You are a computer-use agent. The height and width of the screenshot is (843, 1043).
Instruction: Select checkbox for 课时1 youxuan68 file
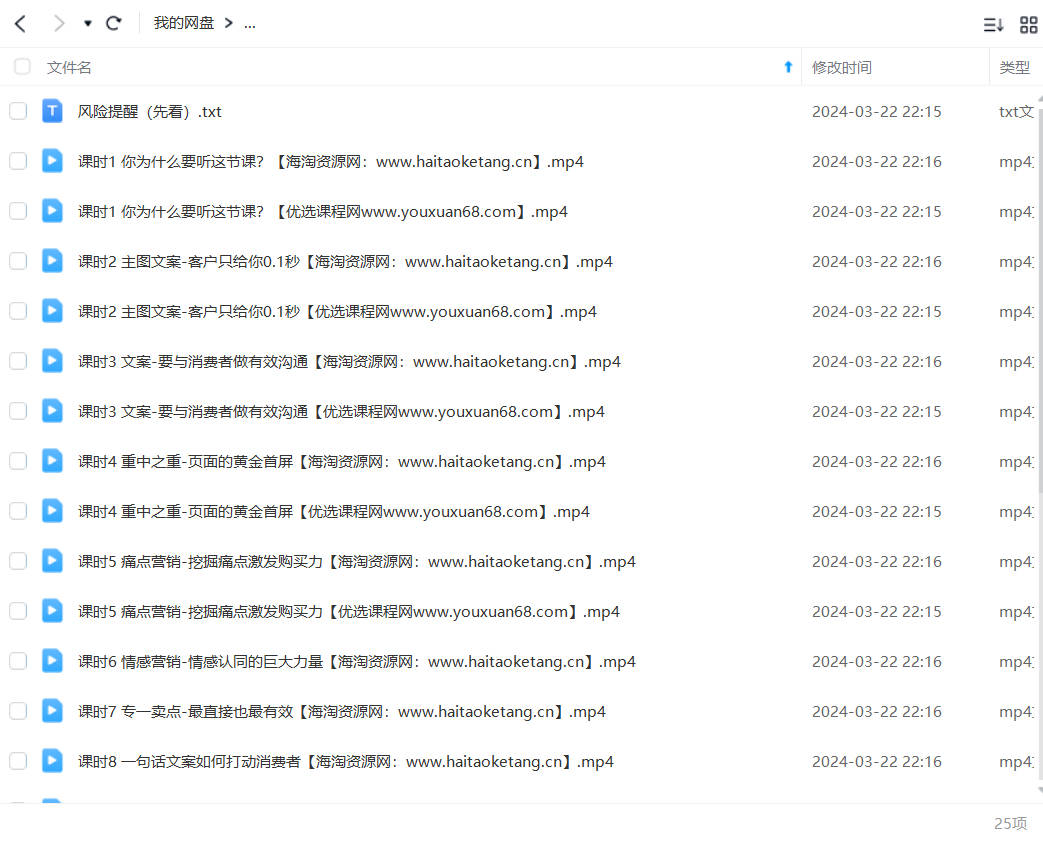coord(18,210)
